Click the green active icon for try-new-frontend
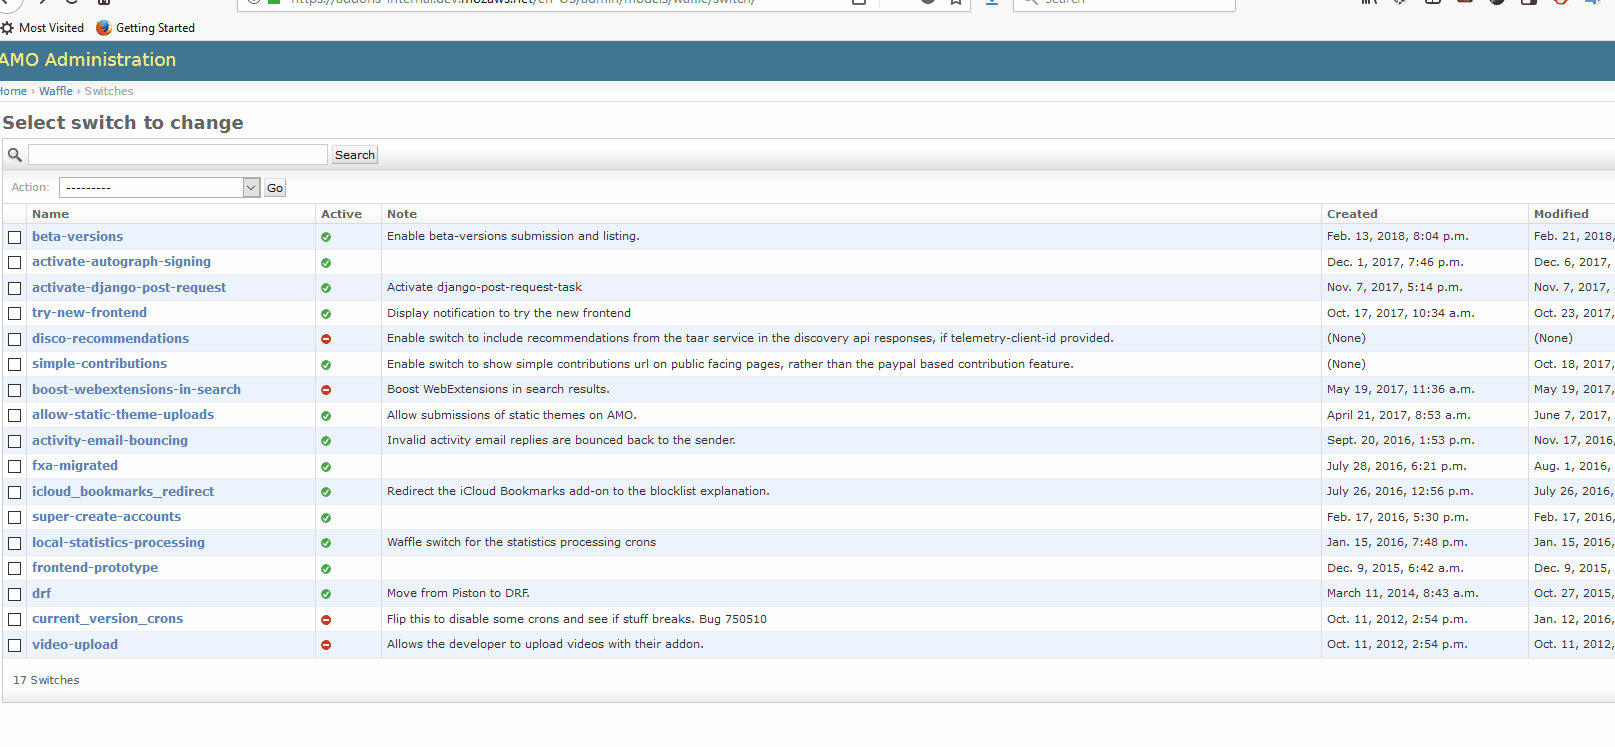Image resolution: width=1615 pixels, height=747 pixels. [x=326, y=314]
